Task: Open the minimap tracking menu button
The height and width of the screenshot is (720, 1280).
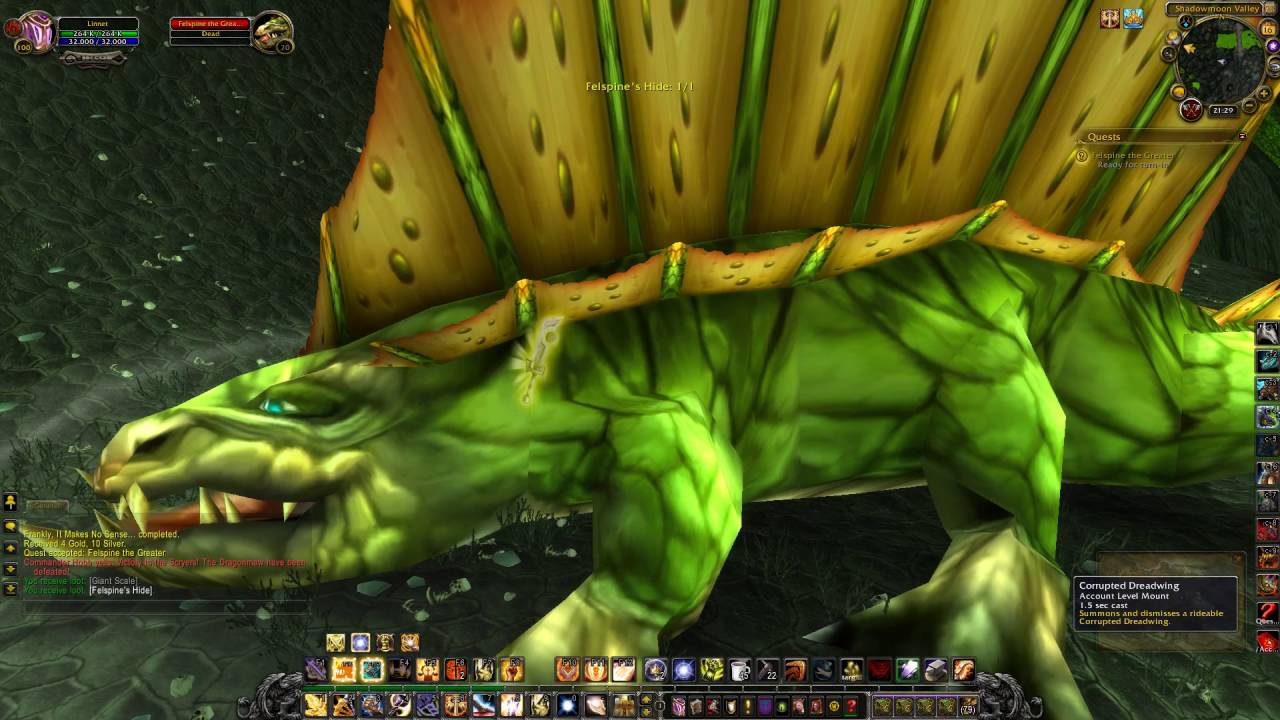Action: 1168,53
